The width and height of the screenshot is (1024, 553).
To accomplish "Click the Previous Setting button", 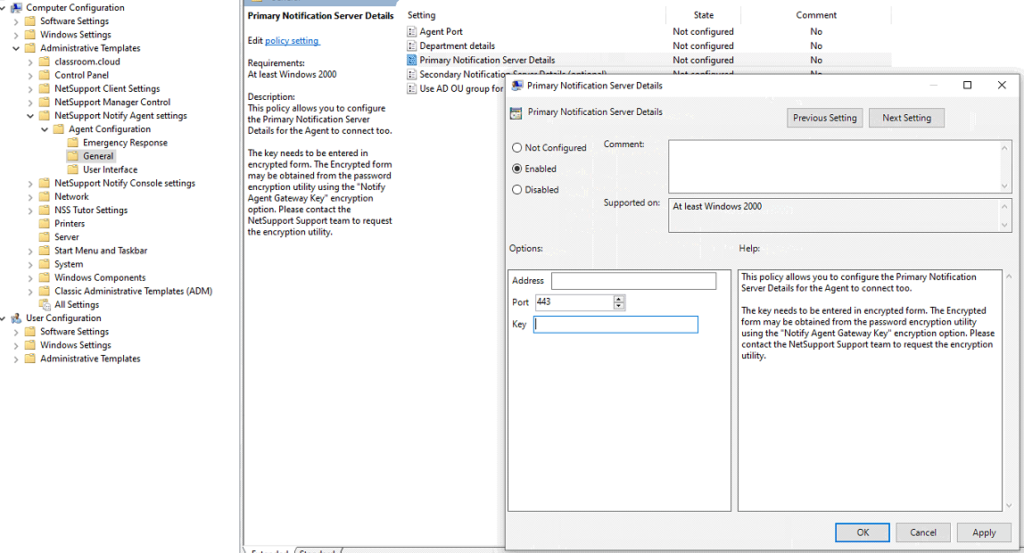I will click(824, 118).
